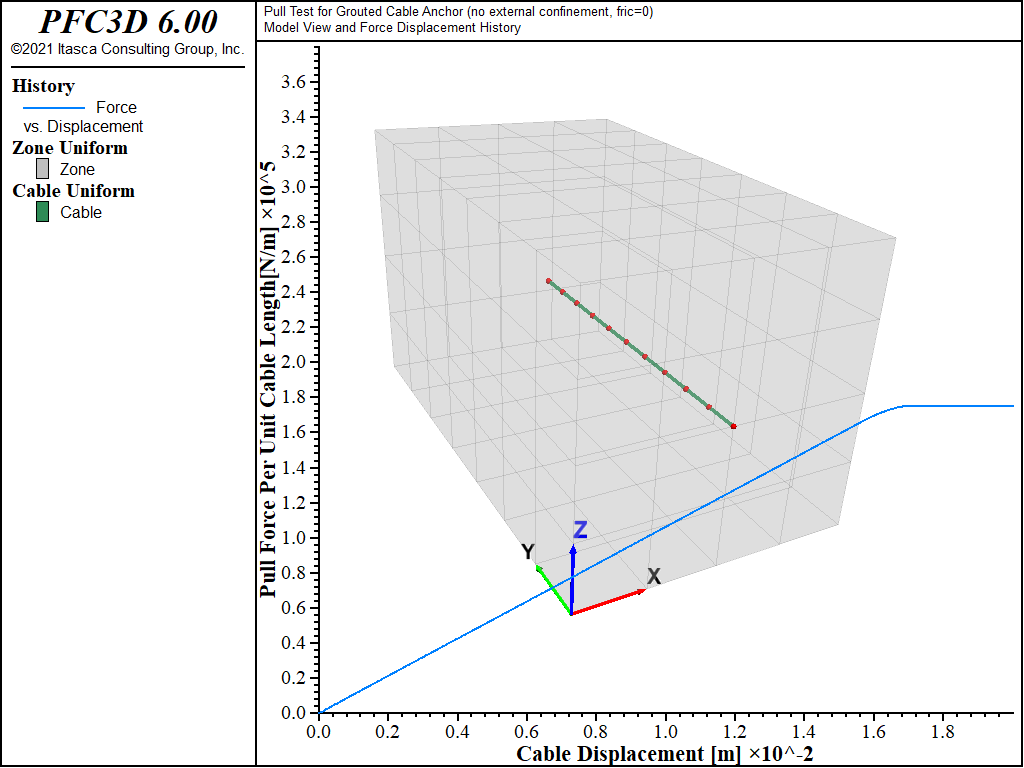Select the Zone Uniform legend heading
The height and width of the screenshot is (768, 1024).
(x=70, y=148)
